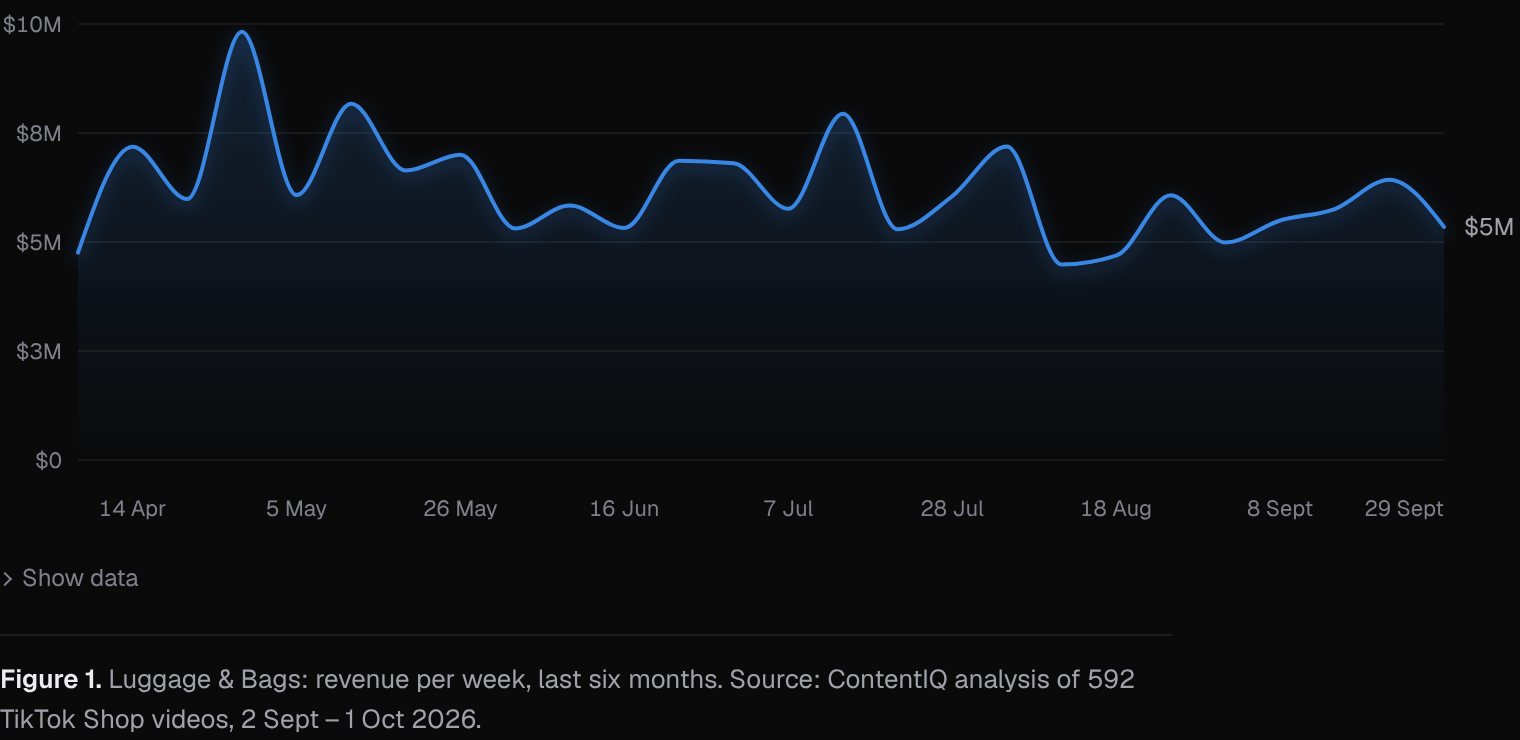
Task: Click the 28 Jul x-axis date
Action: pyautogui.click(x=952, y=508)
